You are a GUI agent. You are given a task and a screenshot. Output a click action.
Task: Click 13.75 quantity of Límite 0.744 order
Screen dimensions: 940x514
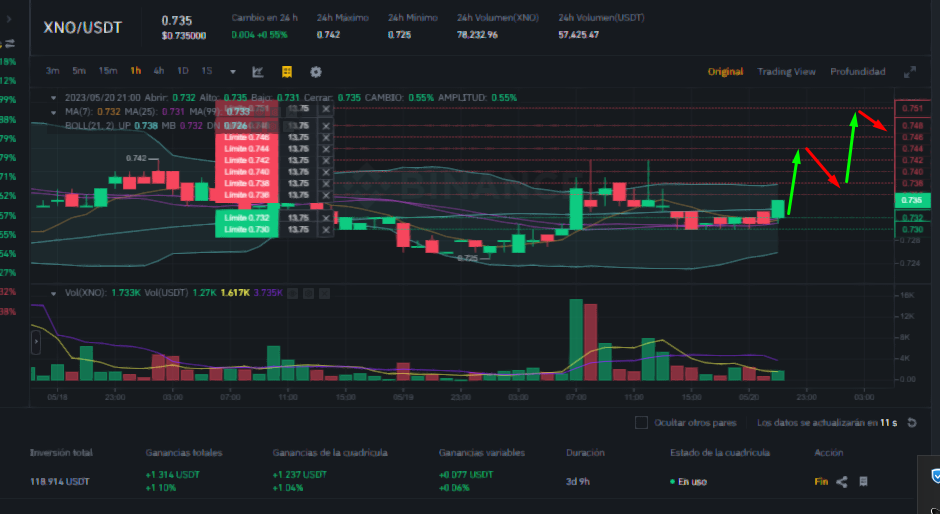point(299,149)
